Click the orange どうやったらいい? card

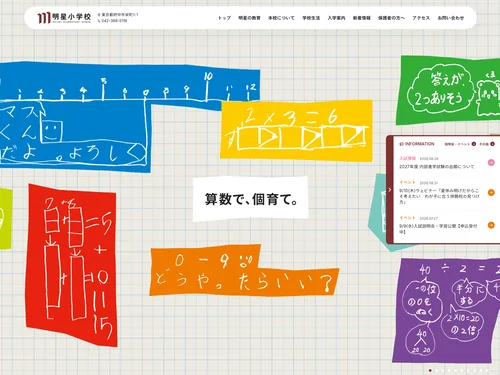pyautogui.click(x=243, y=271)
